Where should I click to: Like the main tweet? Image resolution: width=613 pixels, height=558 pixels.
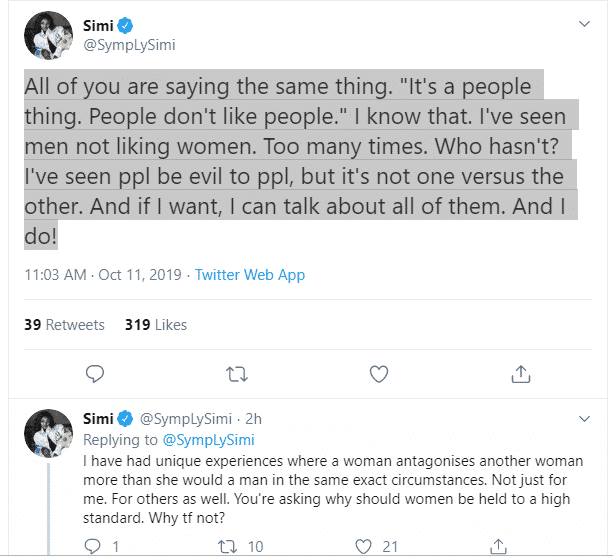pyautogui.click(x=378, y=374)
